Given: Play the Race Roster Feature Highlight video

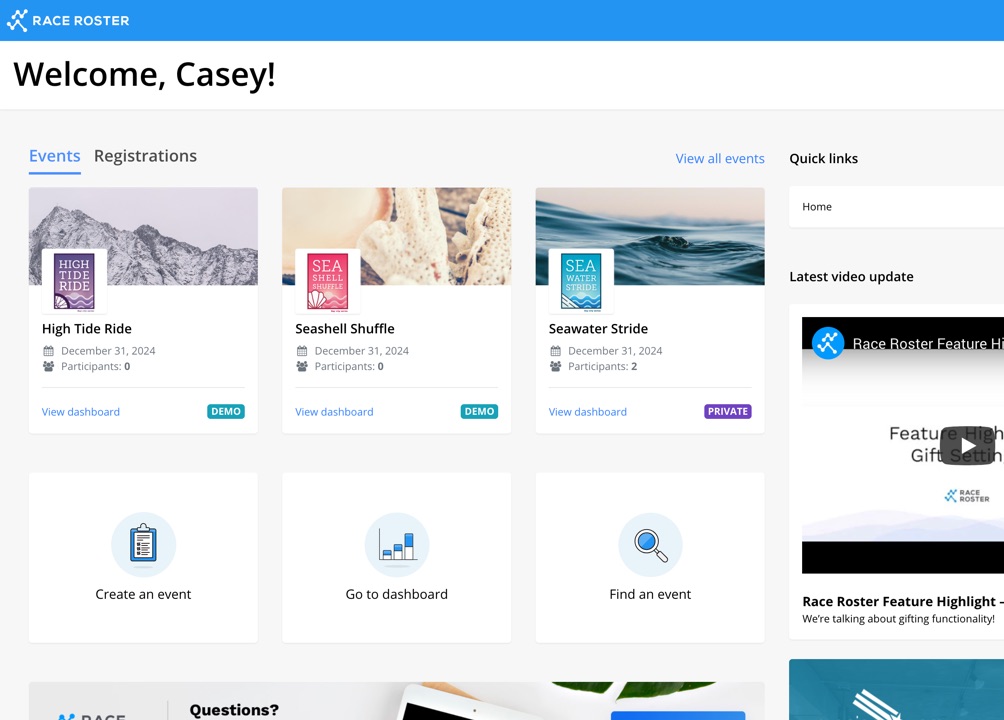Looking at the screenshot, I should 967,446.
